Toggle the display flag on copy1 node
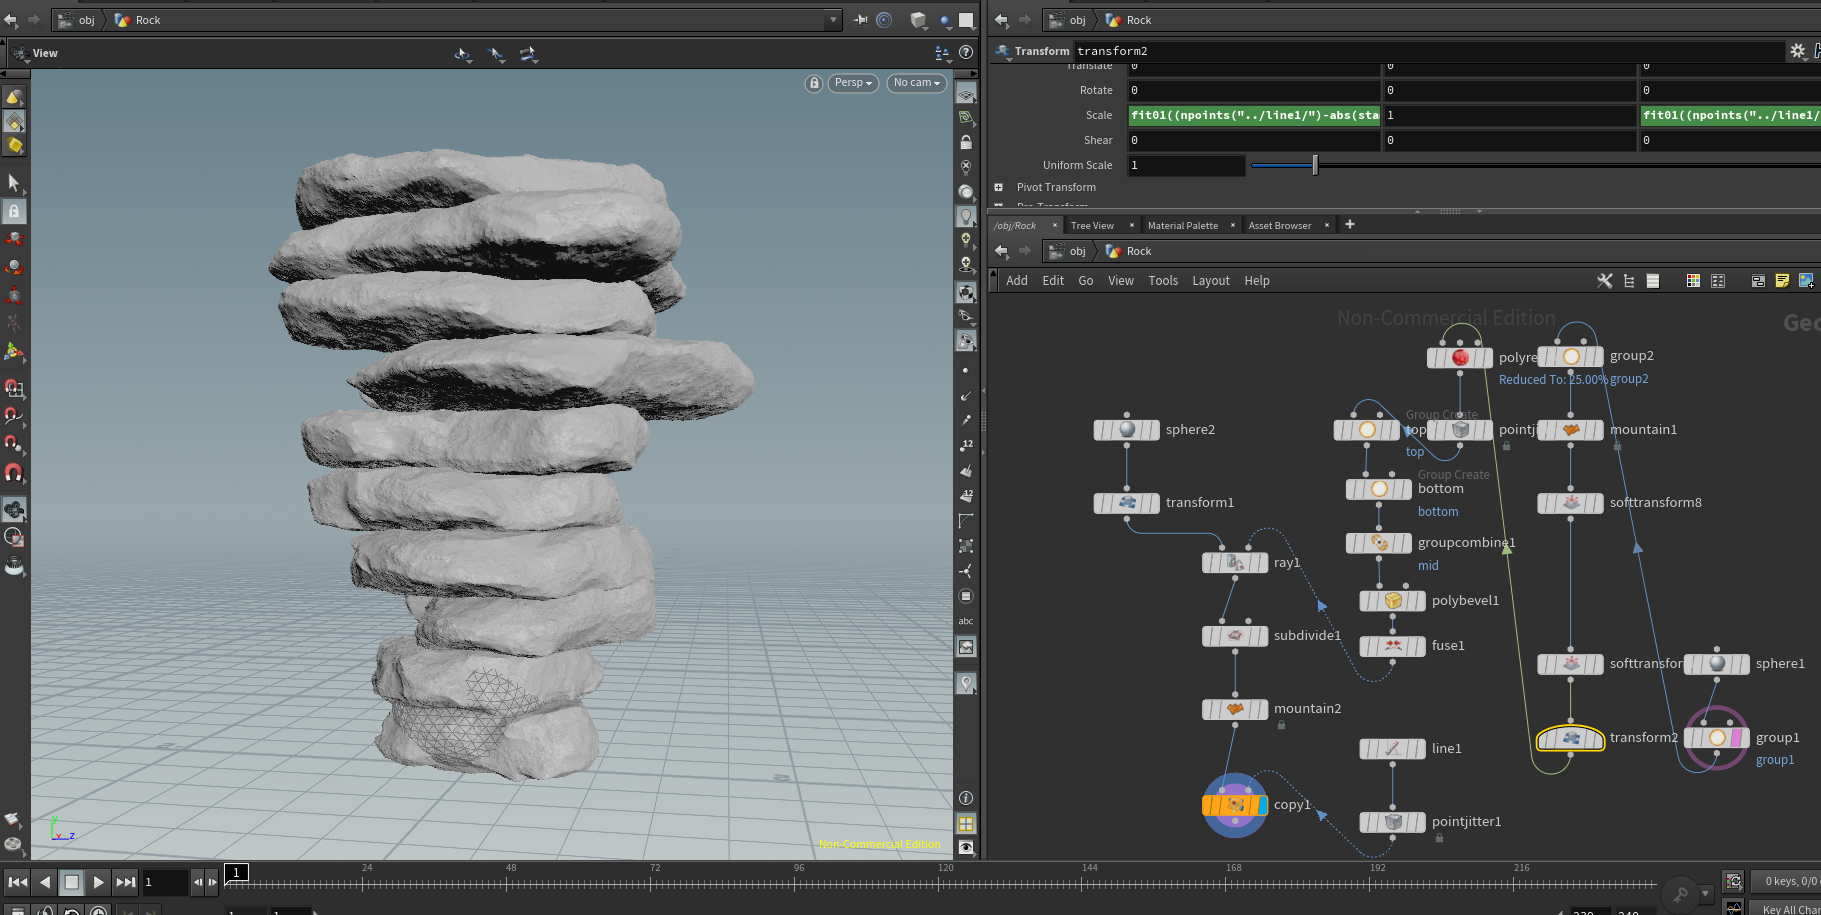This screenshot has width=1821, height=915. tap(1263, 805)
